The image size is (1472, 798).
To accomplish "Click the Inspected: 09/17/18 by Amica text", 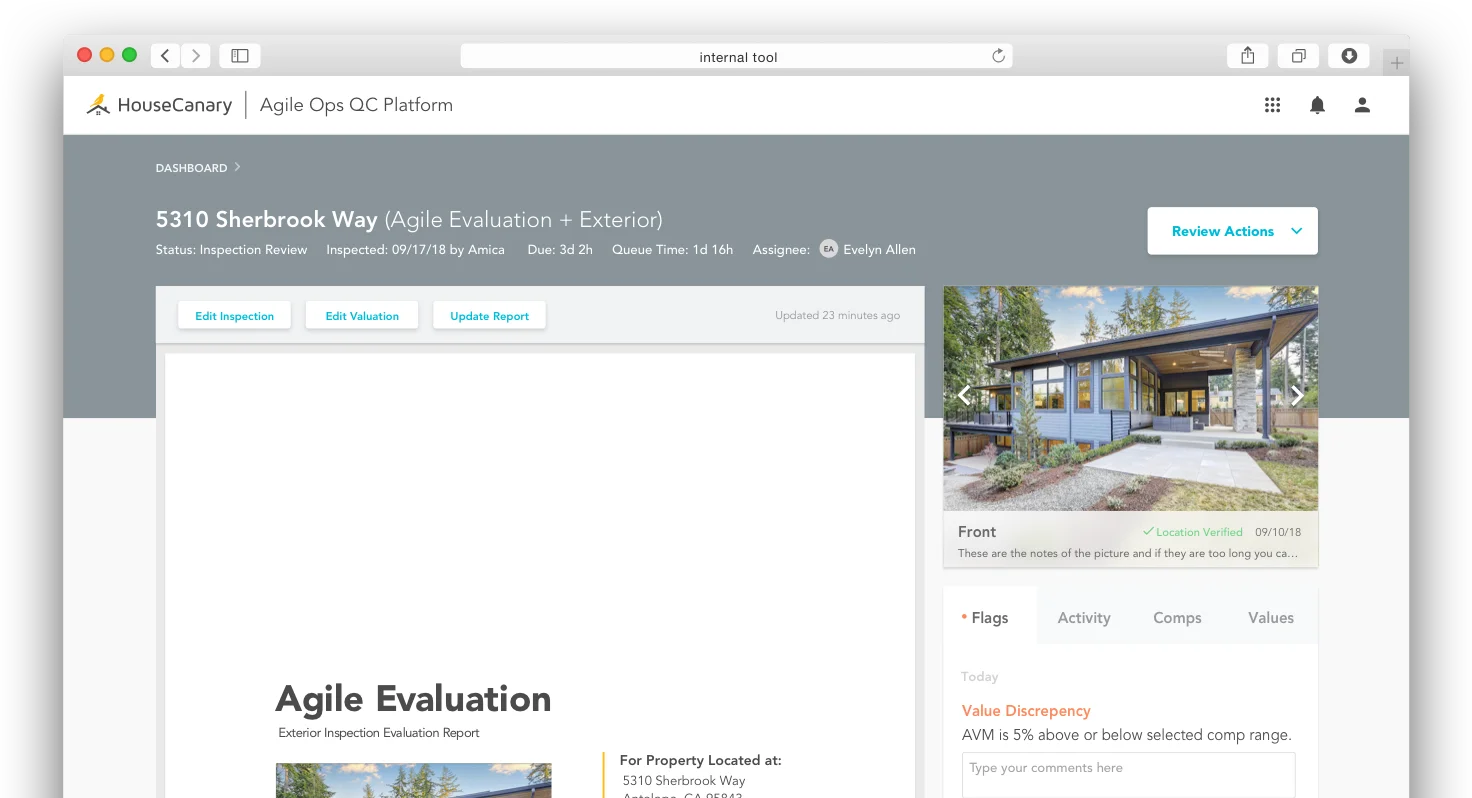I will pos(415,249).
